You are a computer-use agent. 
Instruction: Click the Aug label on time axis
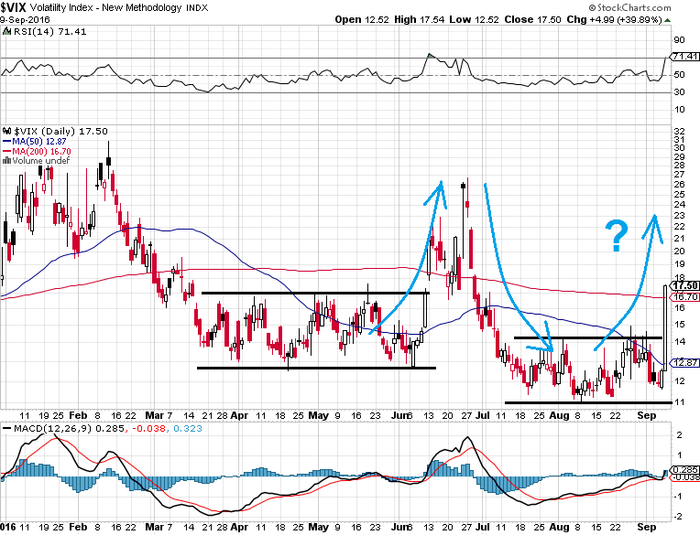pyautogui.click(x=559, y=416)
